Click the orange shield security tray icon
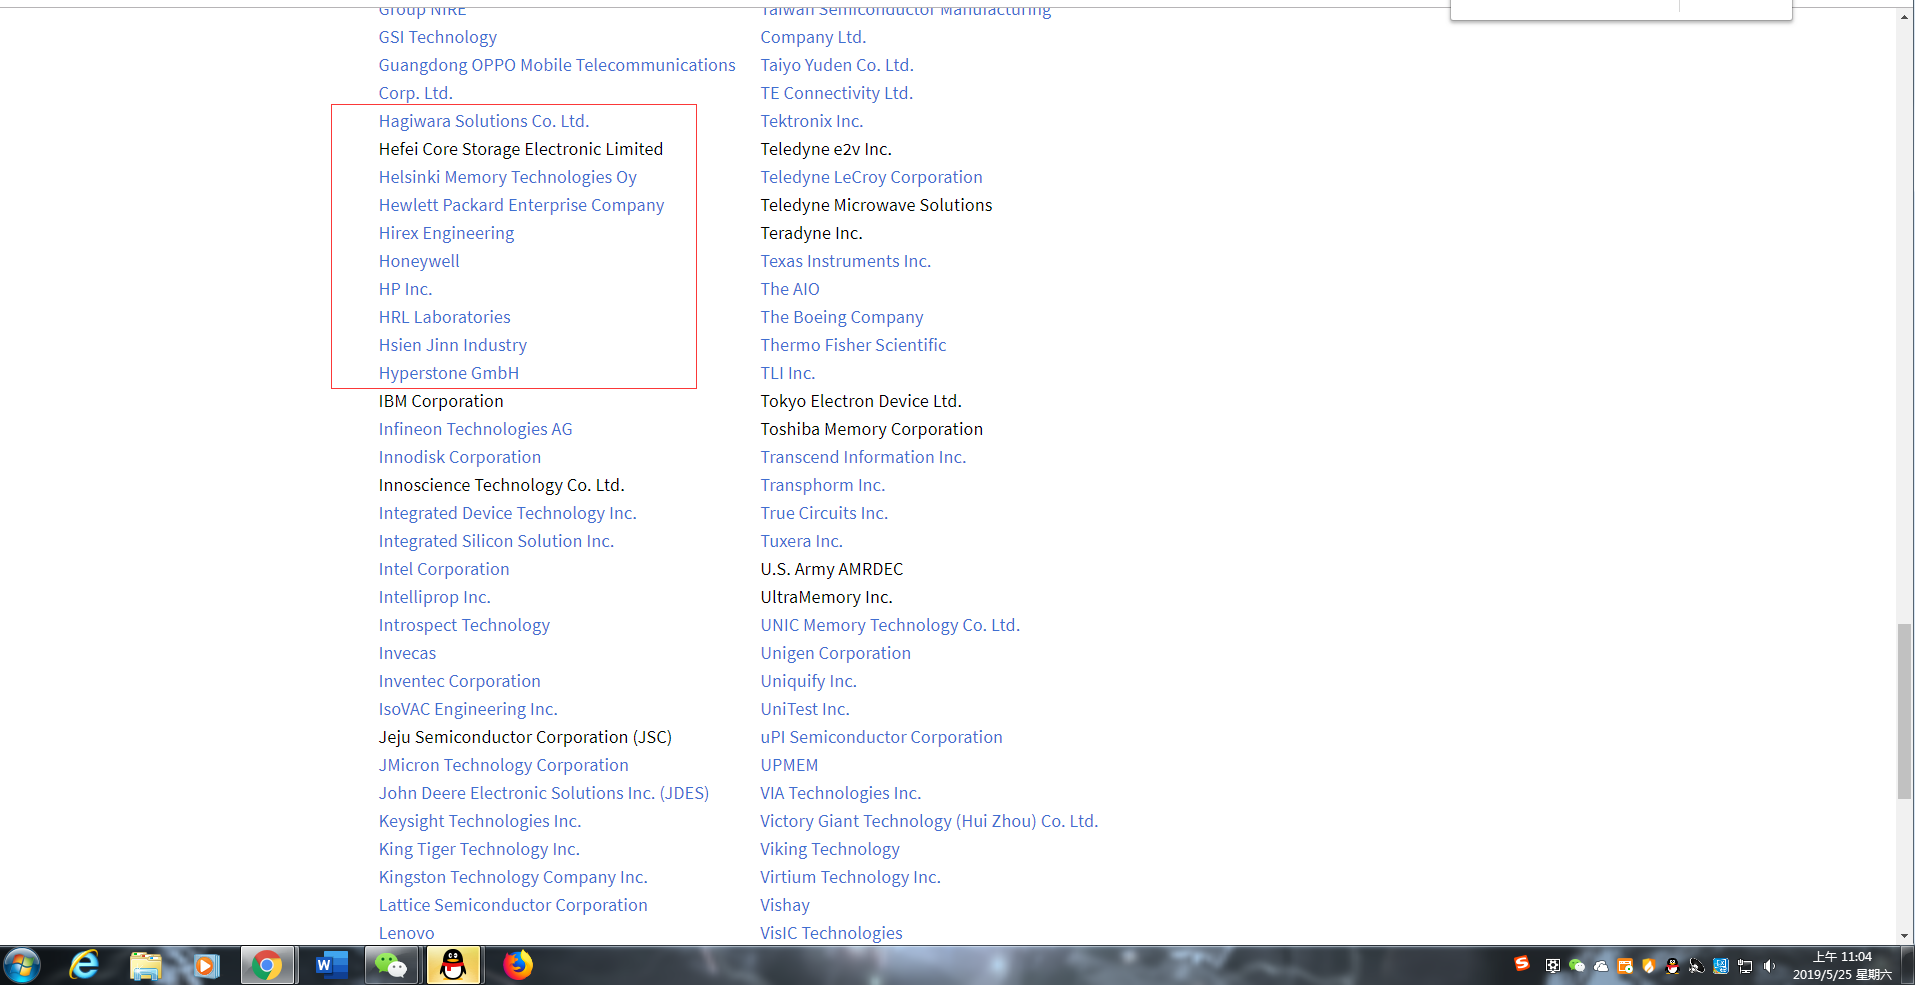Screen dimensions: 1915x985 click(1649, 966)
